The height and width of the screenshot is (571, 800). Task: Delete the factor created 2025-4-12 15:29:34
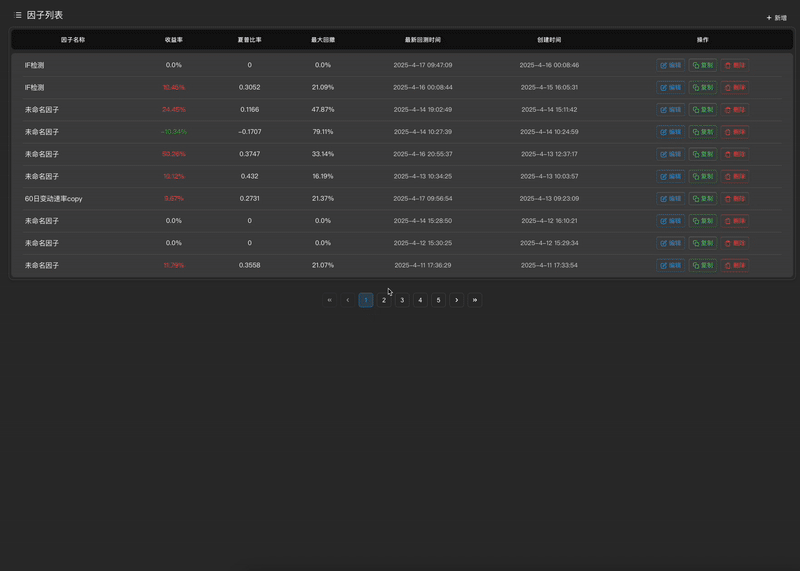tap(735, 243)
